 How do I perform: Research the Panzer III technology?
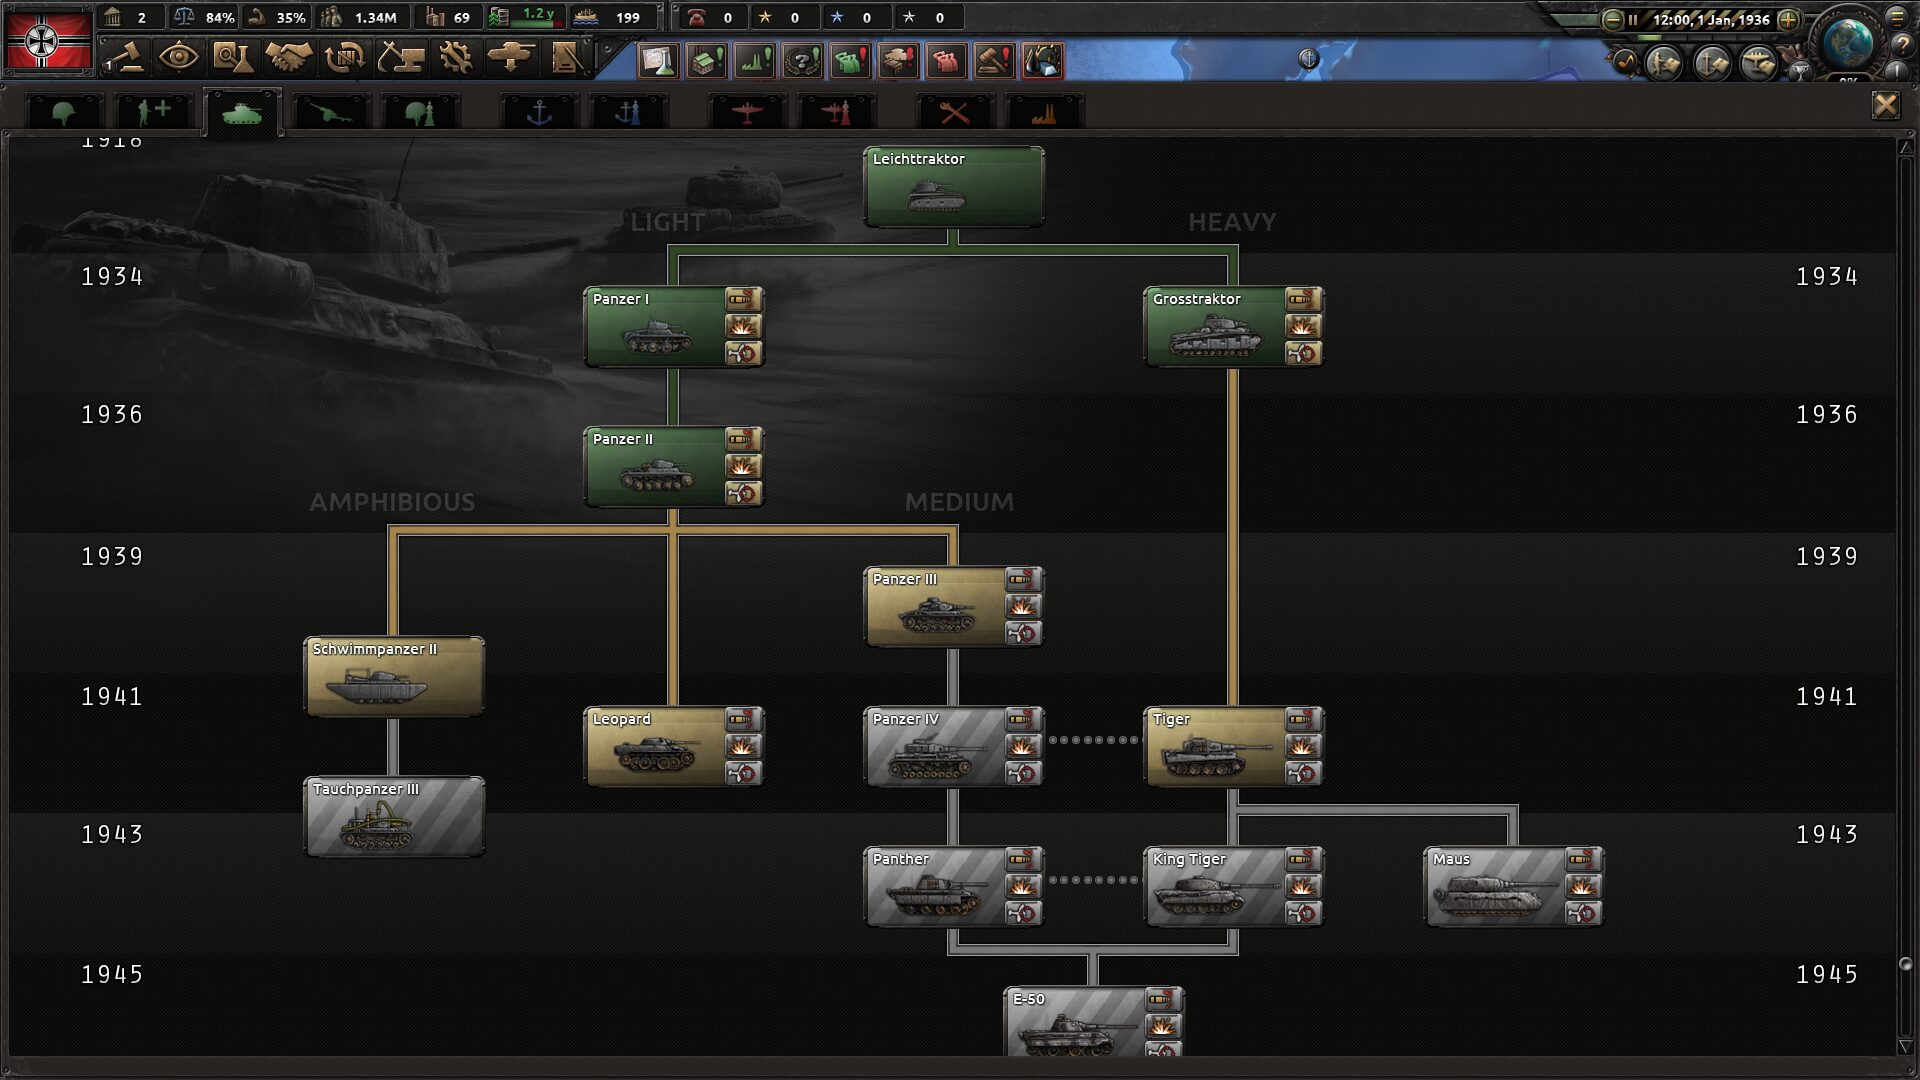click(x=936, y=607)
